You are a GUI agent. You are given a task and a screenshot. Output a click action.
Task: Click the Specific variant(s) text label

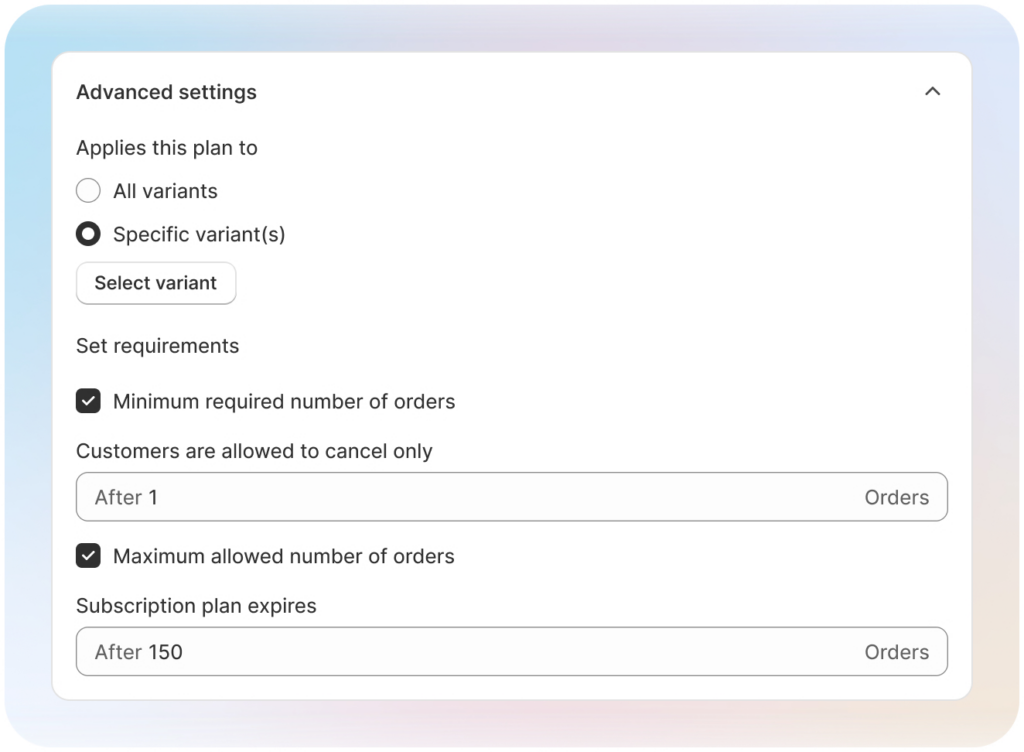pos(200,233)
